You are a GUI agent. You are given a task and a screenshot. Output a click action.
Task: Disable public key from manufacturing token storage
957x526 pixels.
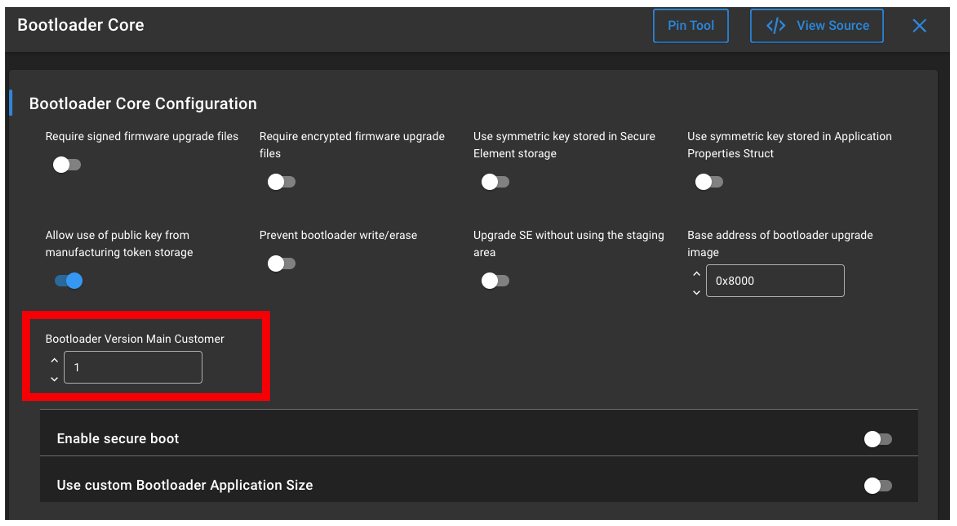68,281
